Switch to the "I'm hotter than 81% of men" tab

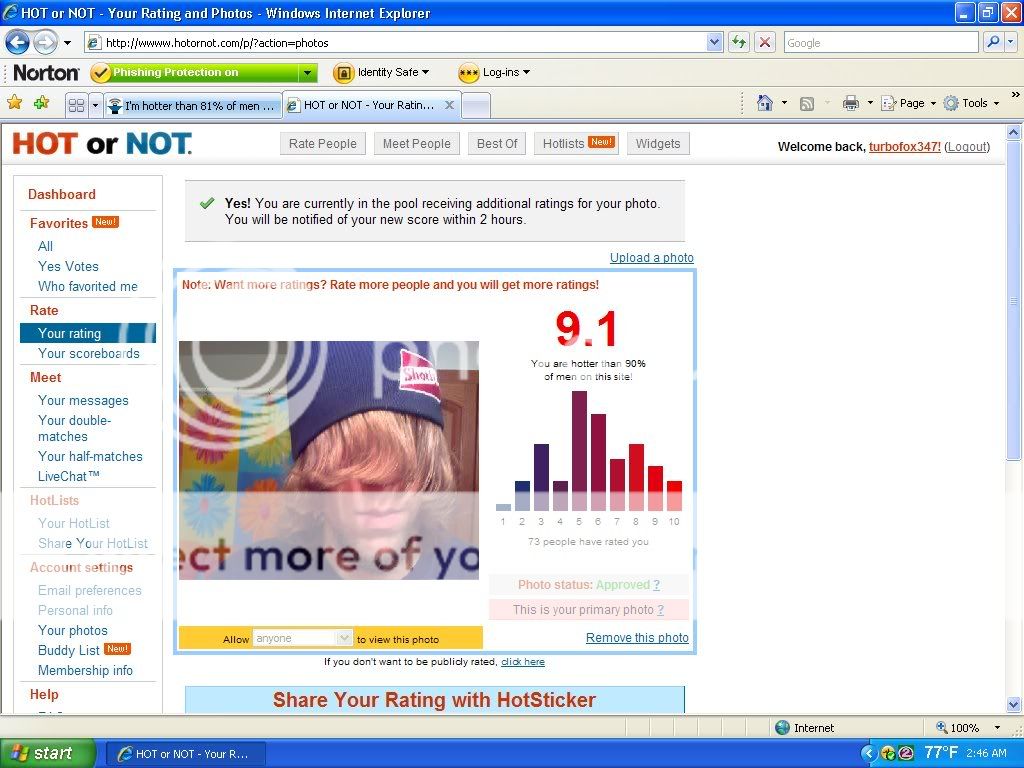[193, 106]
